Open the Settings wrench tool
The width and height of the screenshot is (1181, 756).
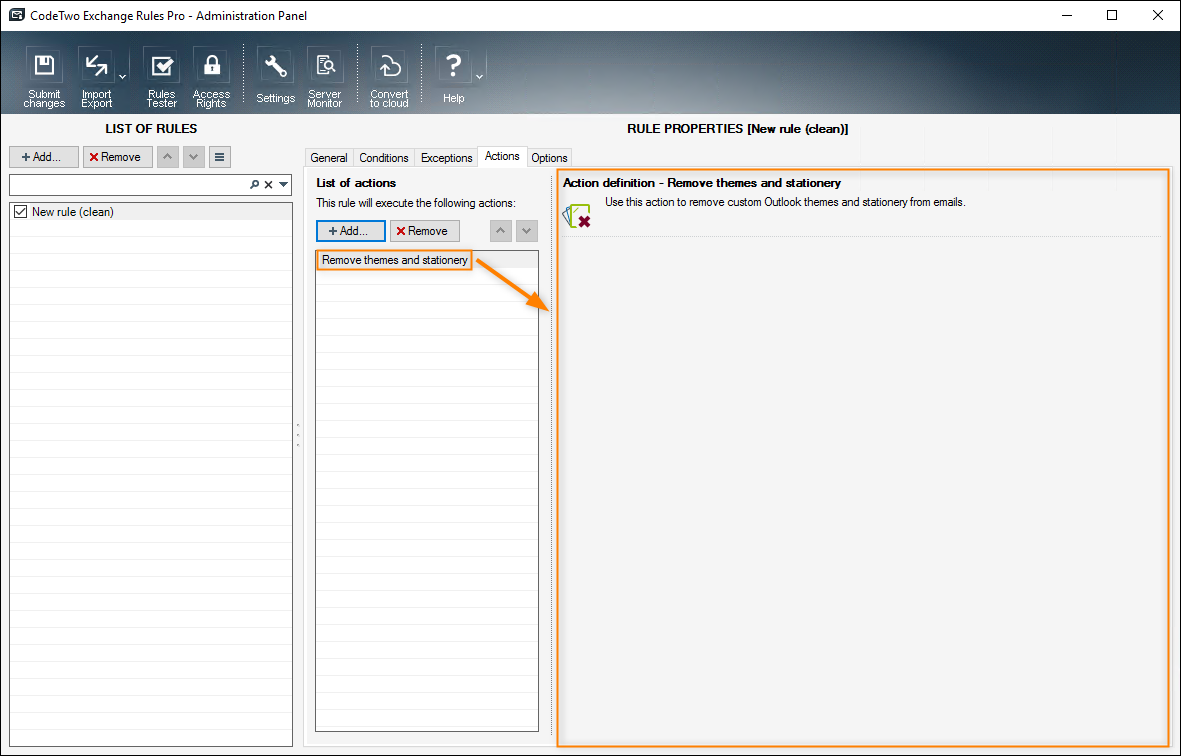[276, 77]
